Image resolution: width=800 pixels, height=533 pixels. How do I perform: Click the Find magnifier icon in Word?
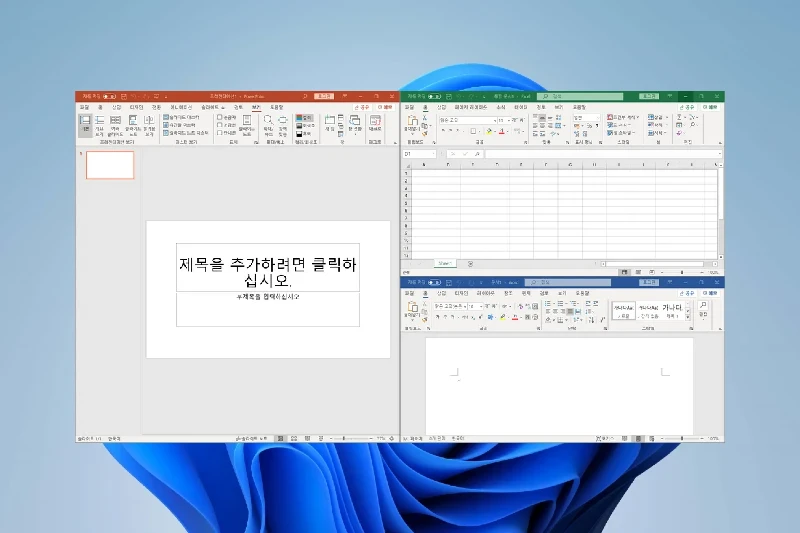pyautogui.click(x=702, y=306)
